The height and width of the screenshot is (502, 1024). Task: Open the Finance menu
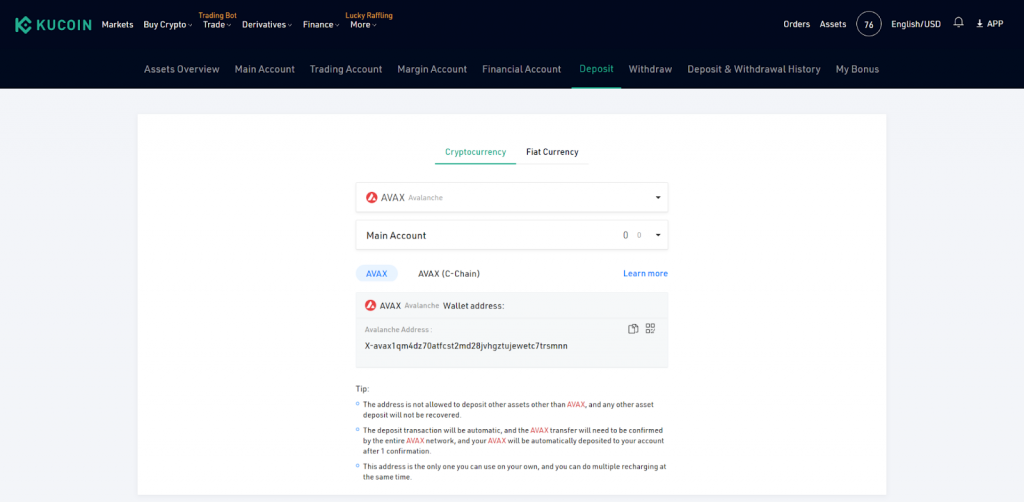(x=321, y=25)
